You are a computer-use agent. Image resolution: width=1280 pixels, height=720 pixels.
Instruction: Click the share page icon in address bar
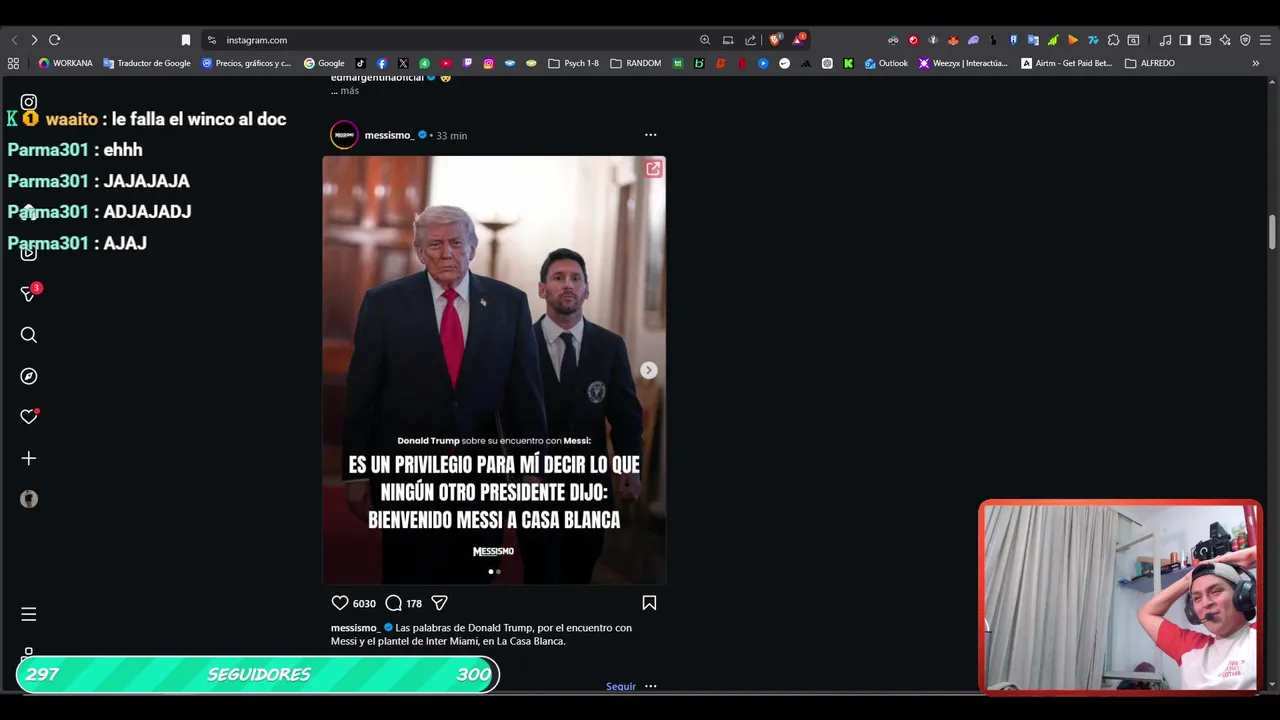point(751,40)
